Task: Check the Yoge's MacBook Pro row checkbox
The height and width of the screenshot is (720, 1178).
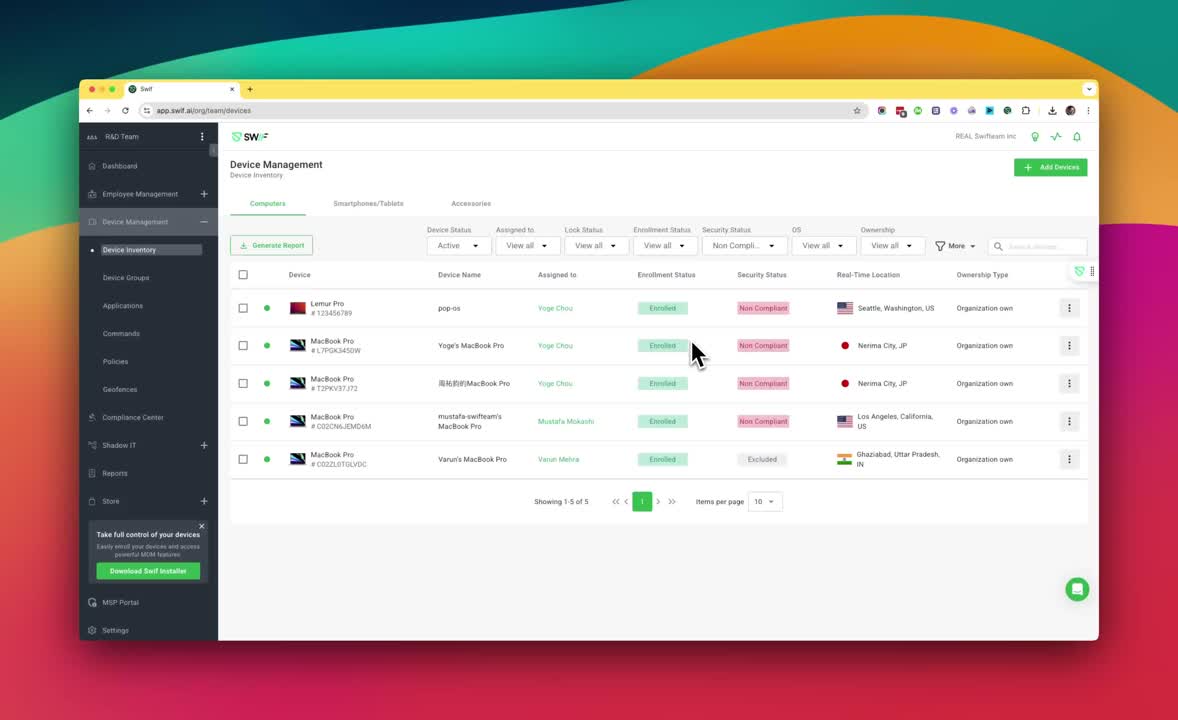Action: click(x=243, y=346)
